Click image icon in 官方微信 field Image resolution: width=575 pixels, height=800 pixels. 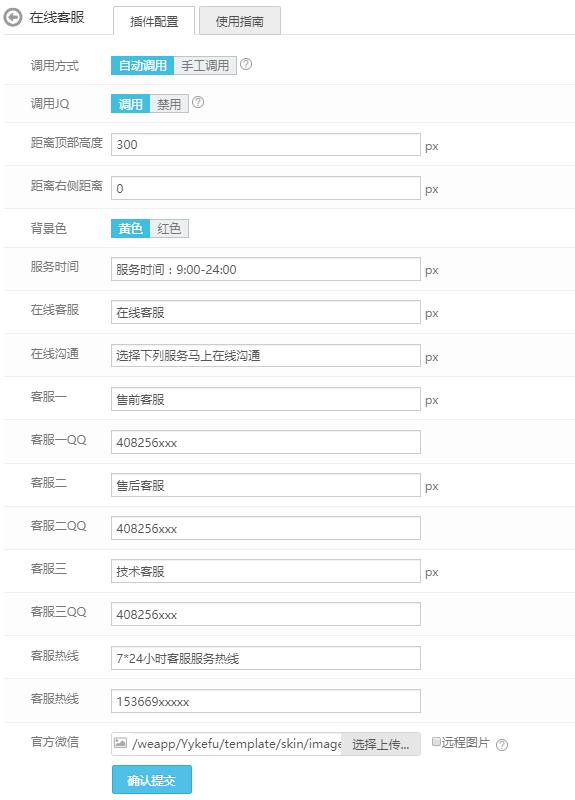pos(120,743)
